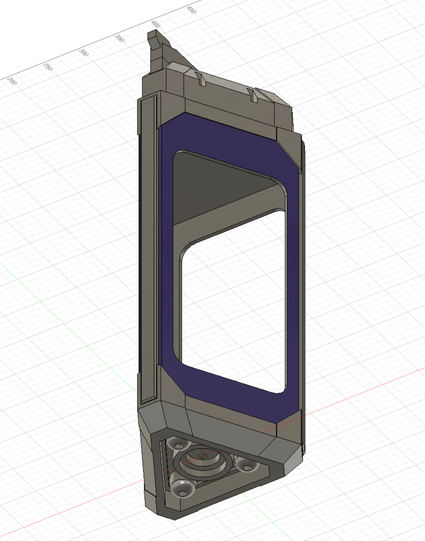Pick the right-hand countersunk hole in the base
This screenshot has width=425, height=541.
pyautogui.click(x=246, y=465)
